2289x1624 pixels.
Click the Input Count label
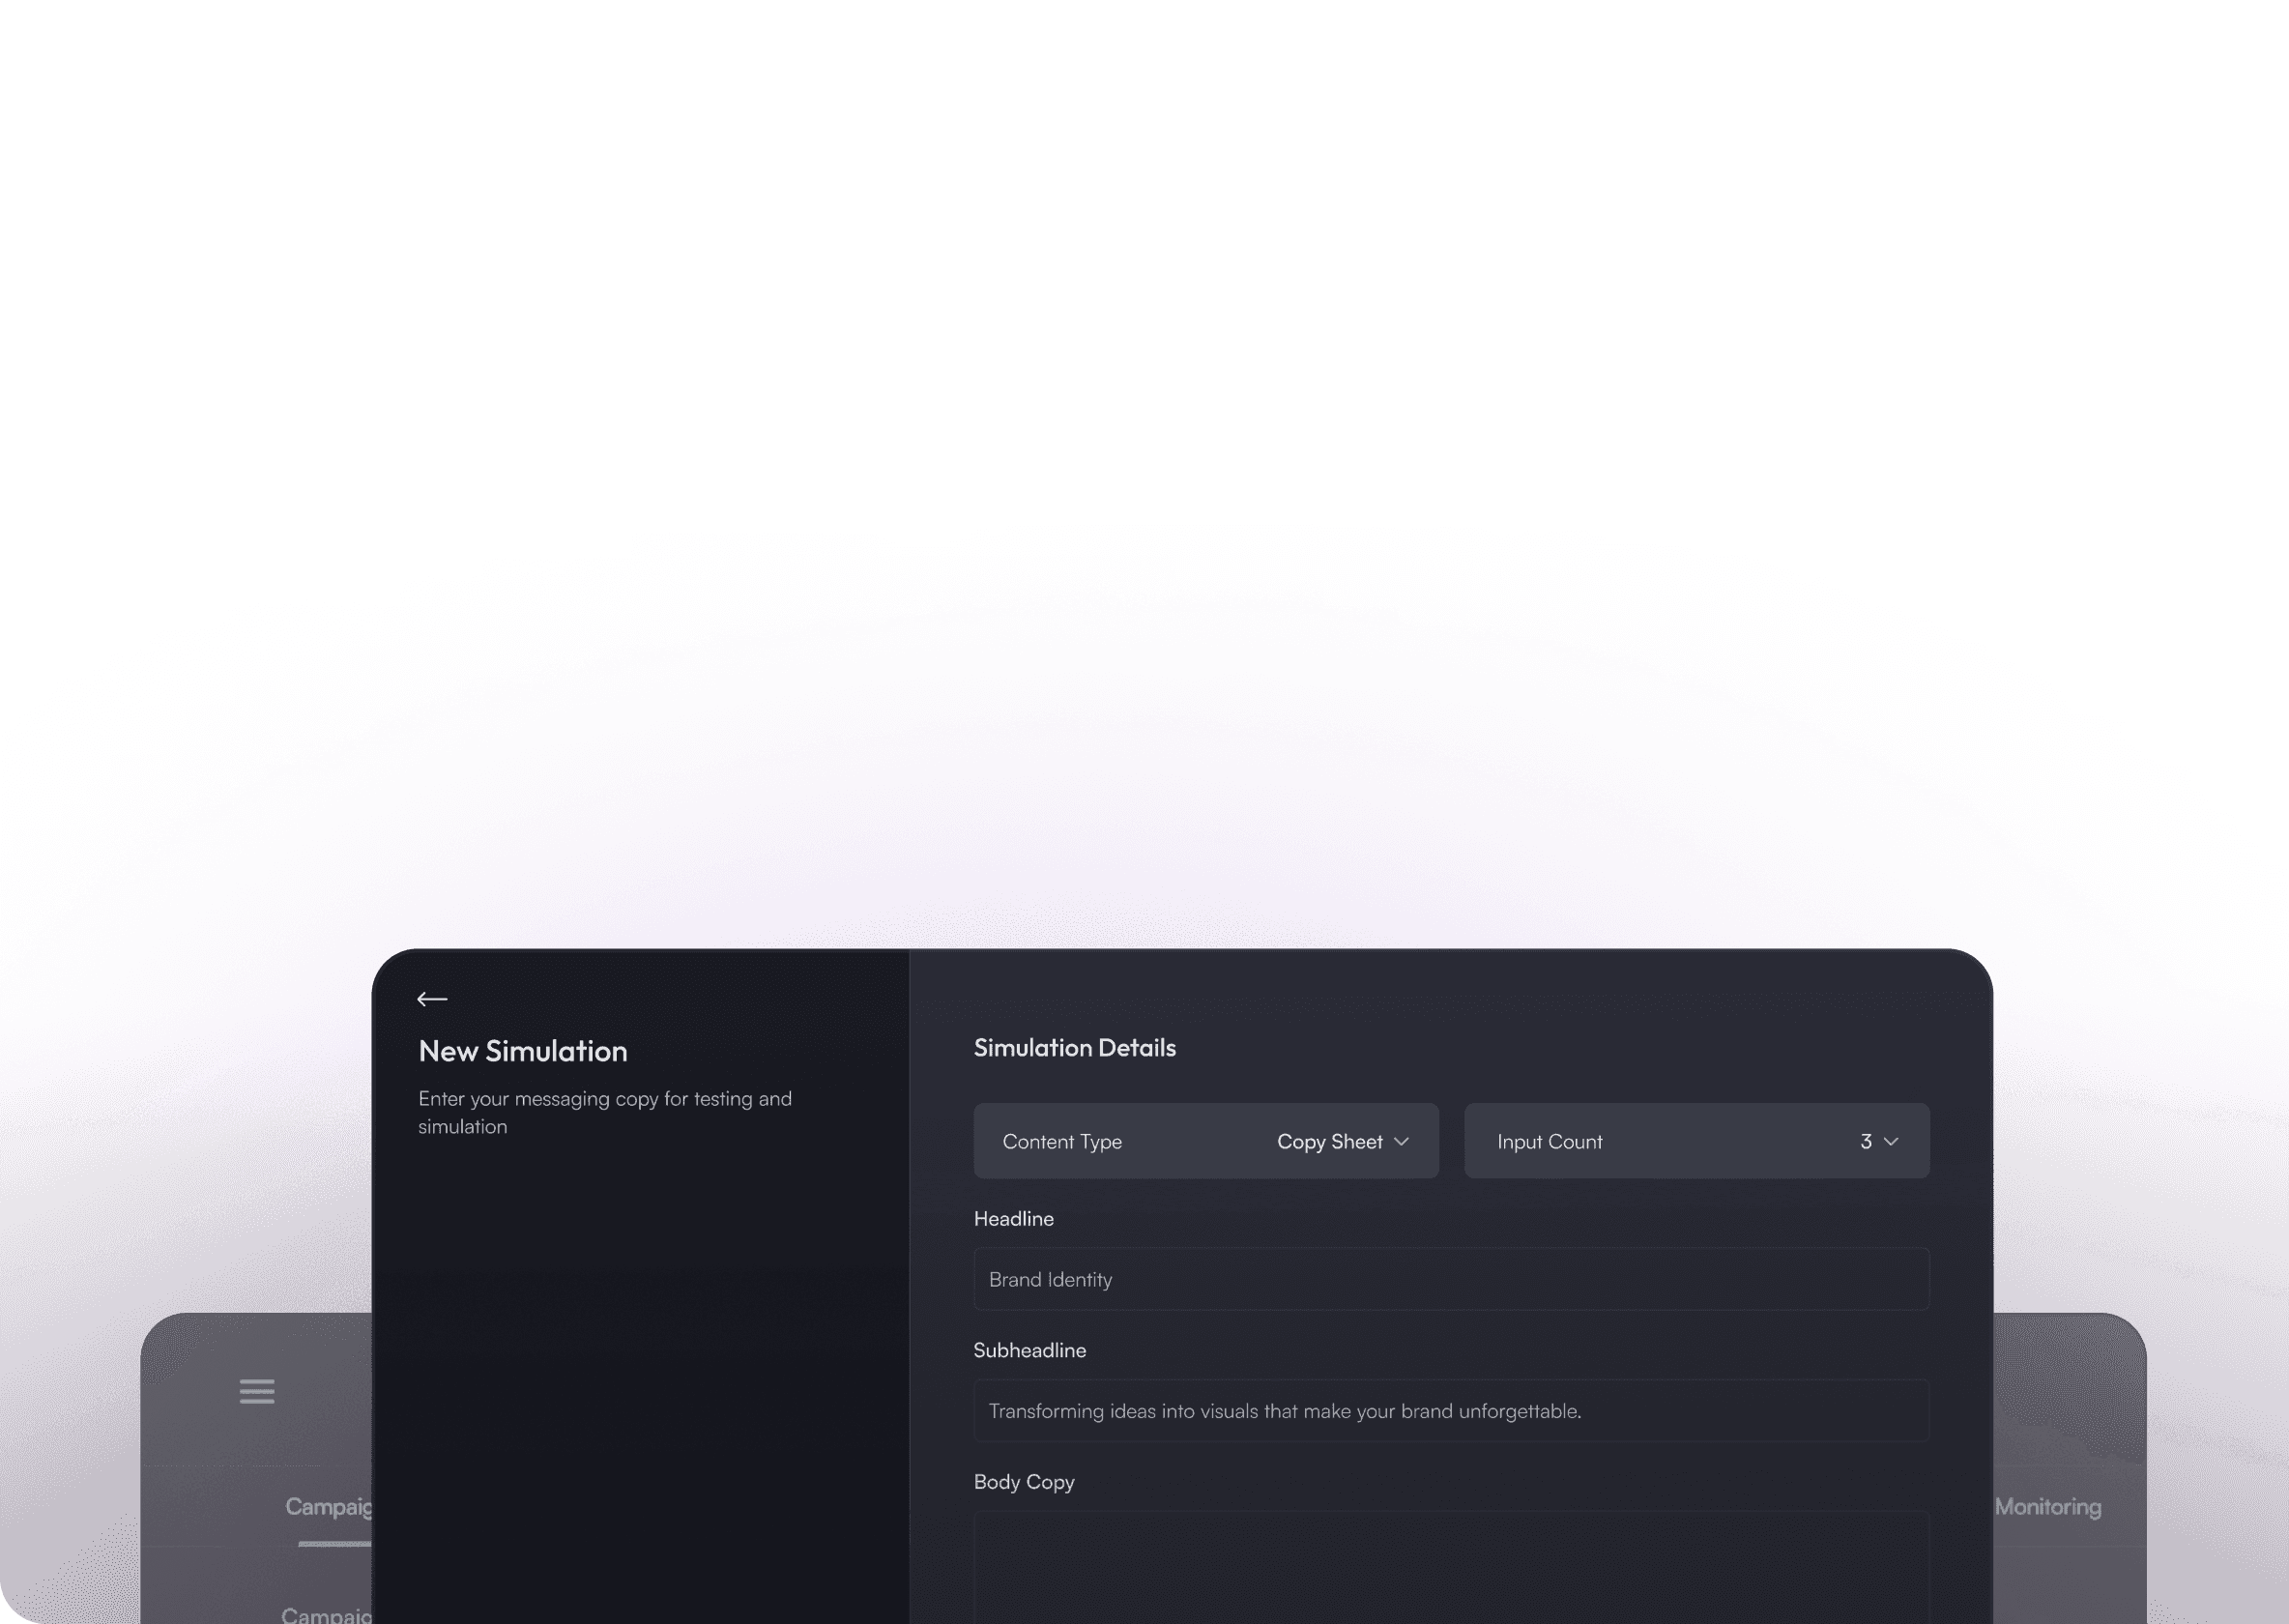(x=1549, y=1141)
